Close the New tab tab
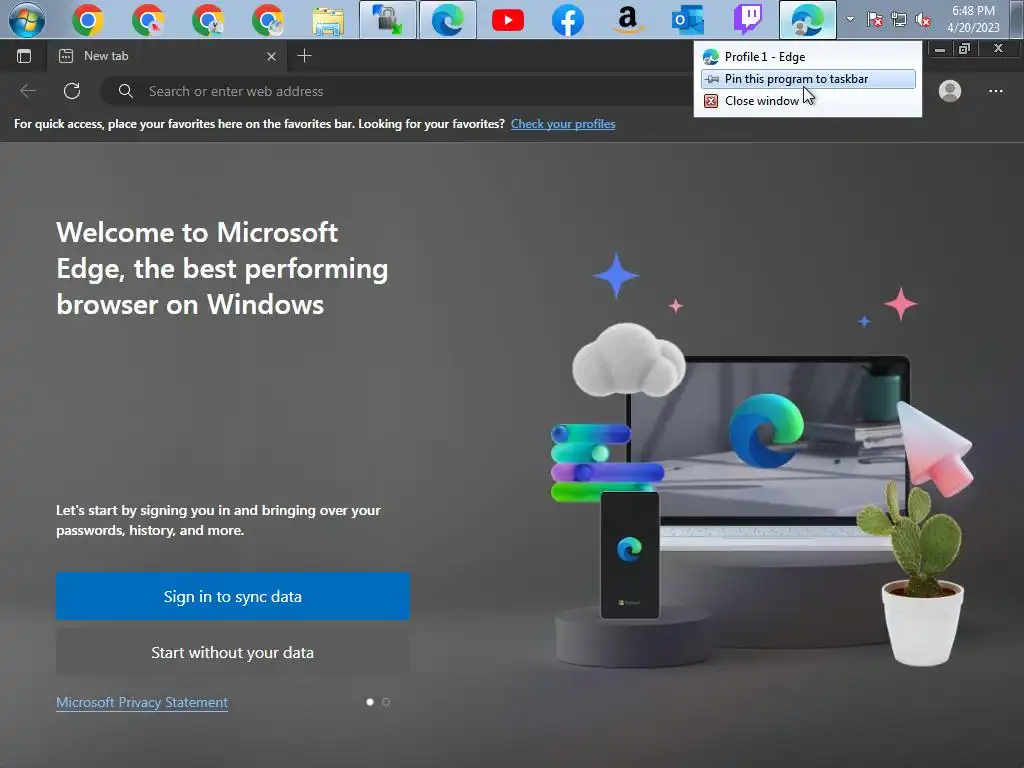 tap(272, 57)
